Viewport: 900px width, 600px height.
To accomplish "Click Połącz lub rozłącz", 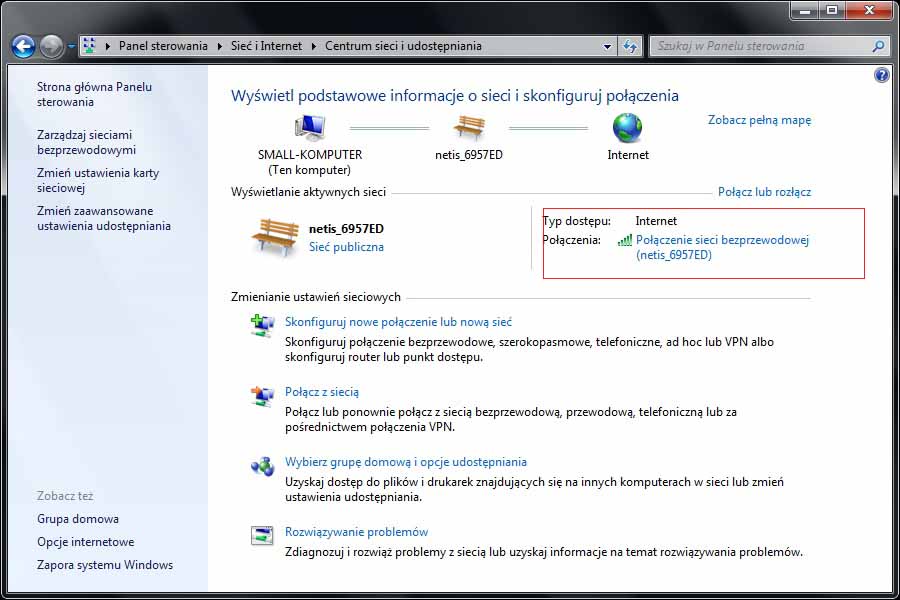I will click(764, 192).
